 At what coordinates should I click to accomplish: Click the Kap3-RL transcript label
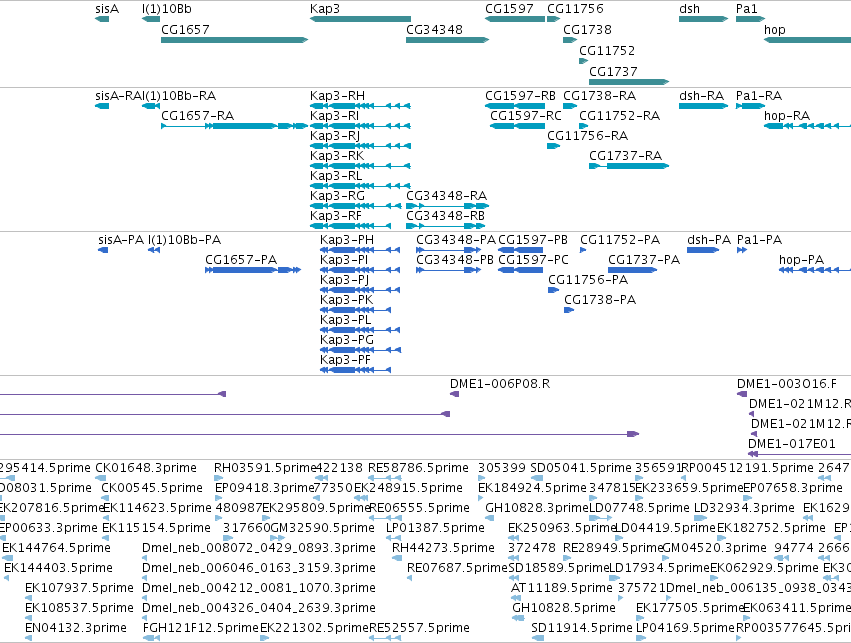click(x=336, y=176)
